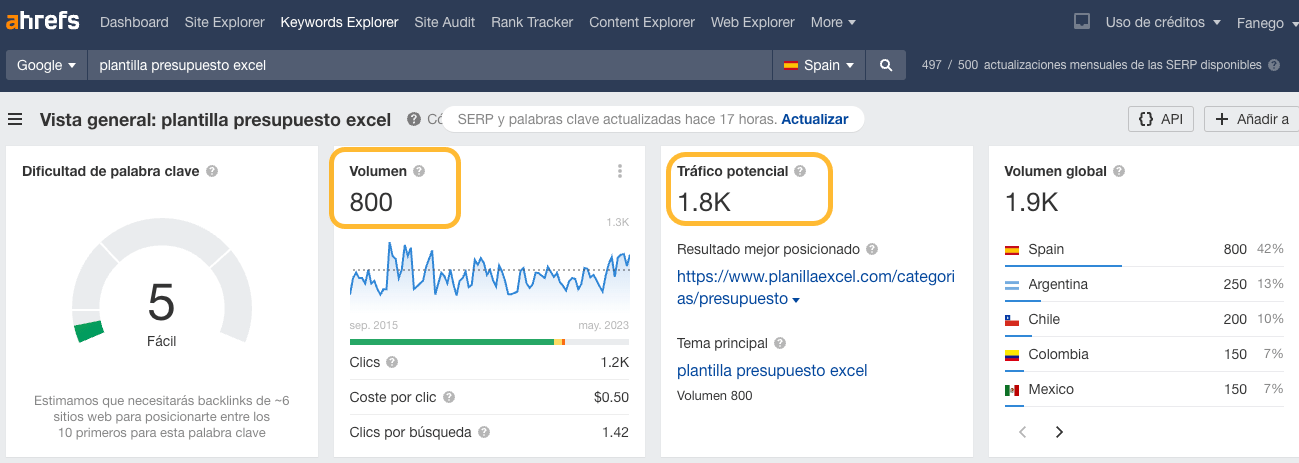Click help icon next to Tema principal
This screenshot has width=1299, height=463.
pos(780,343)
